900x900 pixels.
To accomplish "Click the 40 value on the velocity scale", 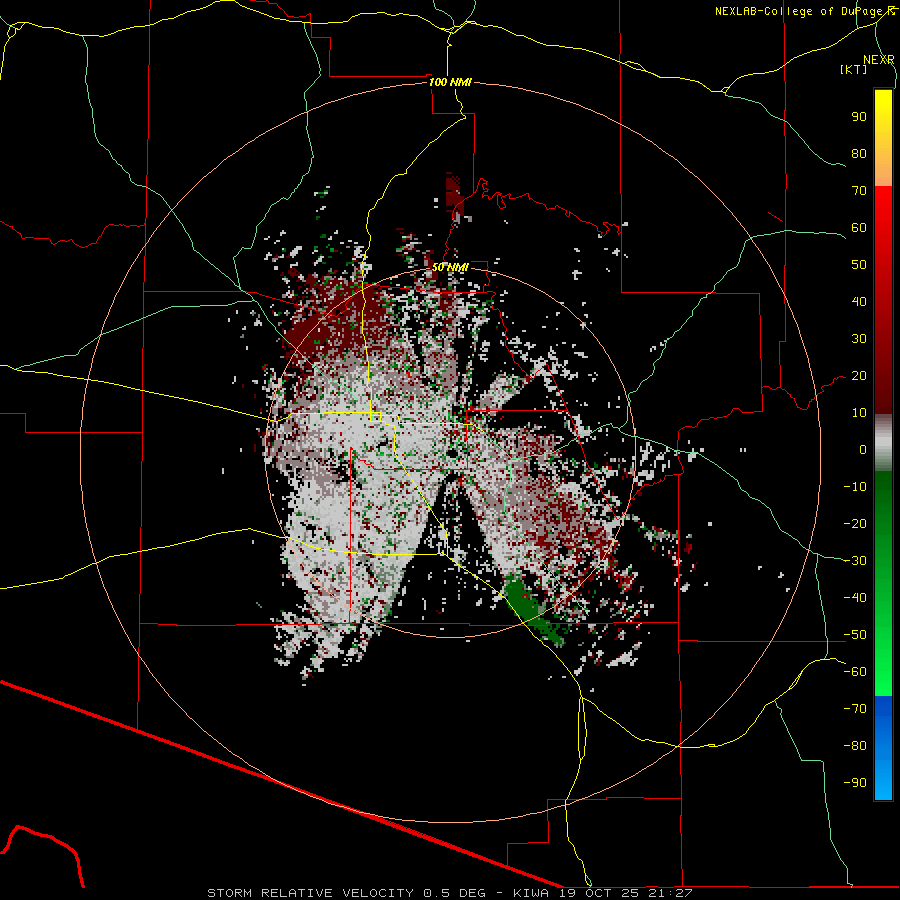I will (x=859, y=301).
